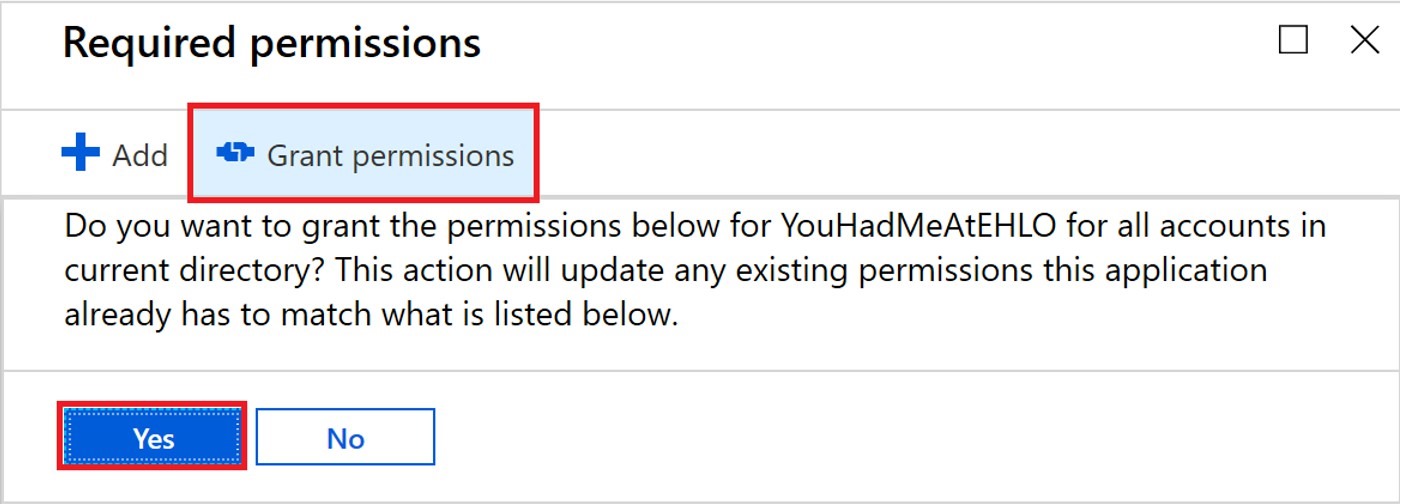Maximize the Required permissions blade
Image resolution: width=1402 pixels, height=504 pixels.
1292,40
